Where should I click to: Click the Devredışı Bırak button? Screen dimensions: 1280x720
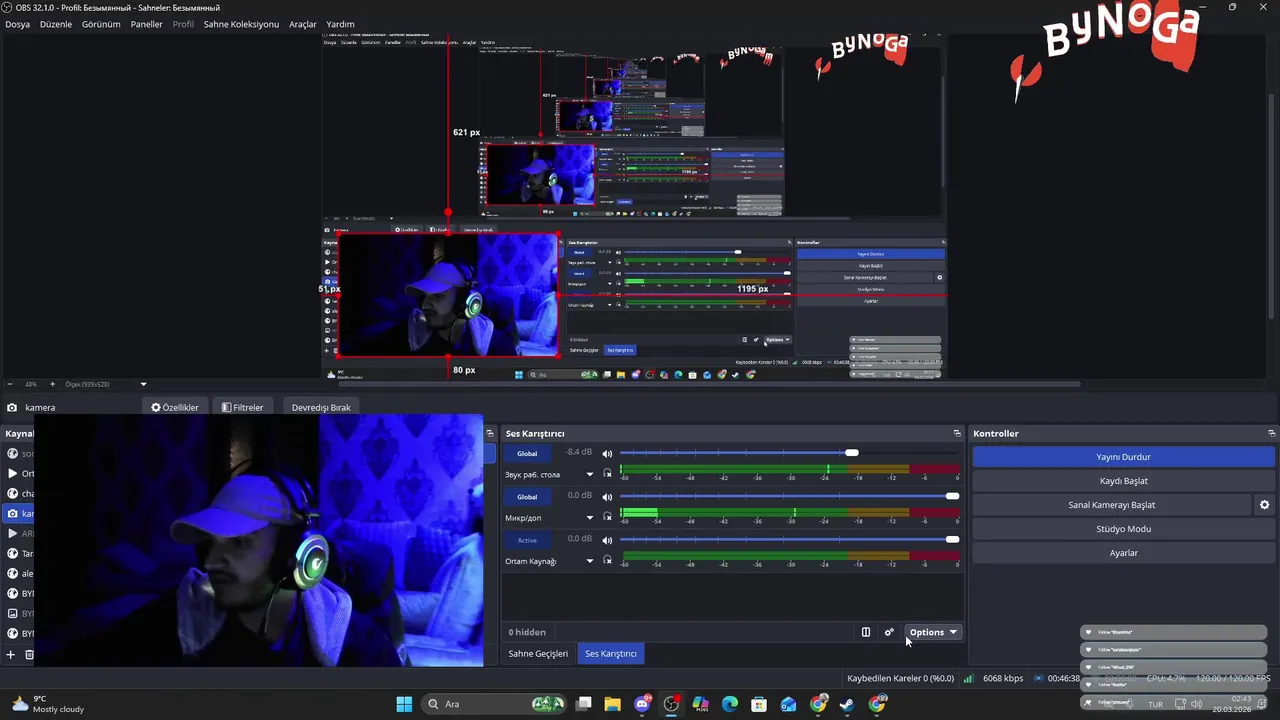pos(321,408)
